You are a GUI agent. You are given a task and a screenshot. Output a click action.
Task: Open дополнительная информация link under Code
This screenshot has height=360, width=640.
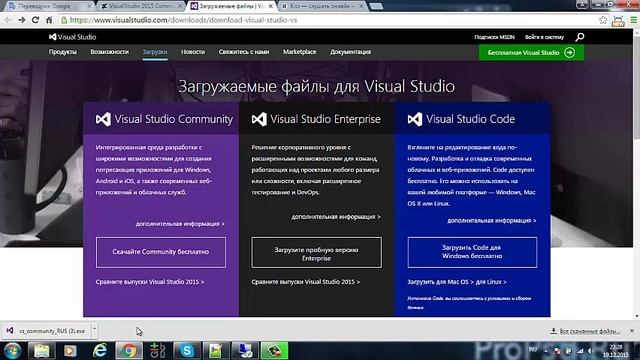point(492,220)
